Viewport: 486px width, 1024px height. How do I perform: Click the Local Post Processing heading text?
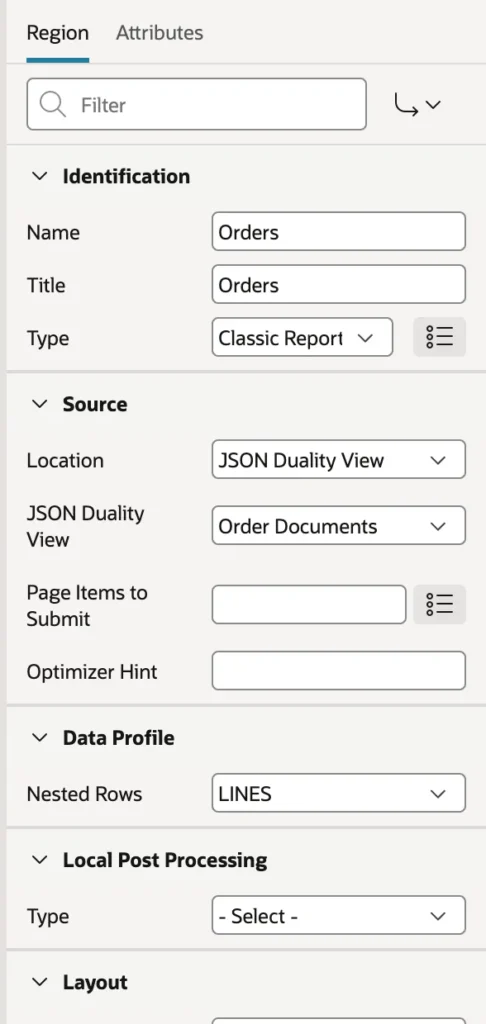(165, 860)
